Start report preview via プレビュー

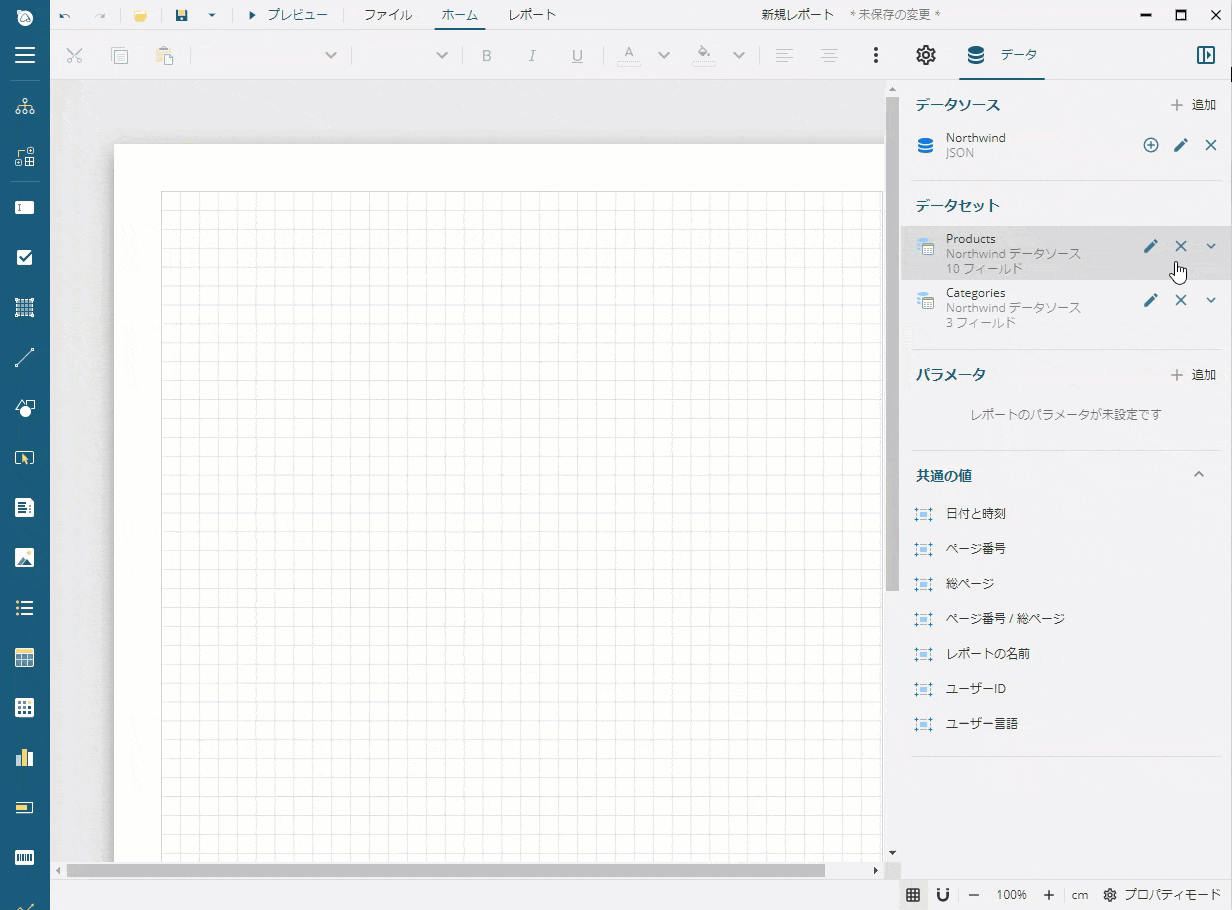[x=290, y=15]
